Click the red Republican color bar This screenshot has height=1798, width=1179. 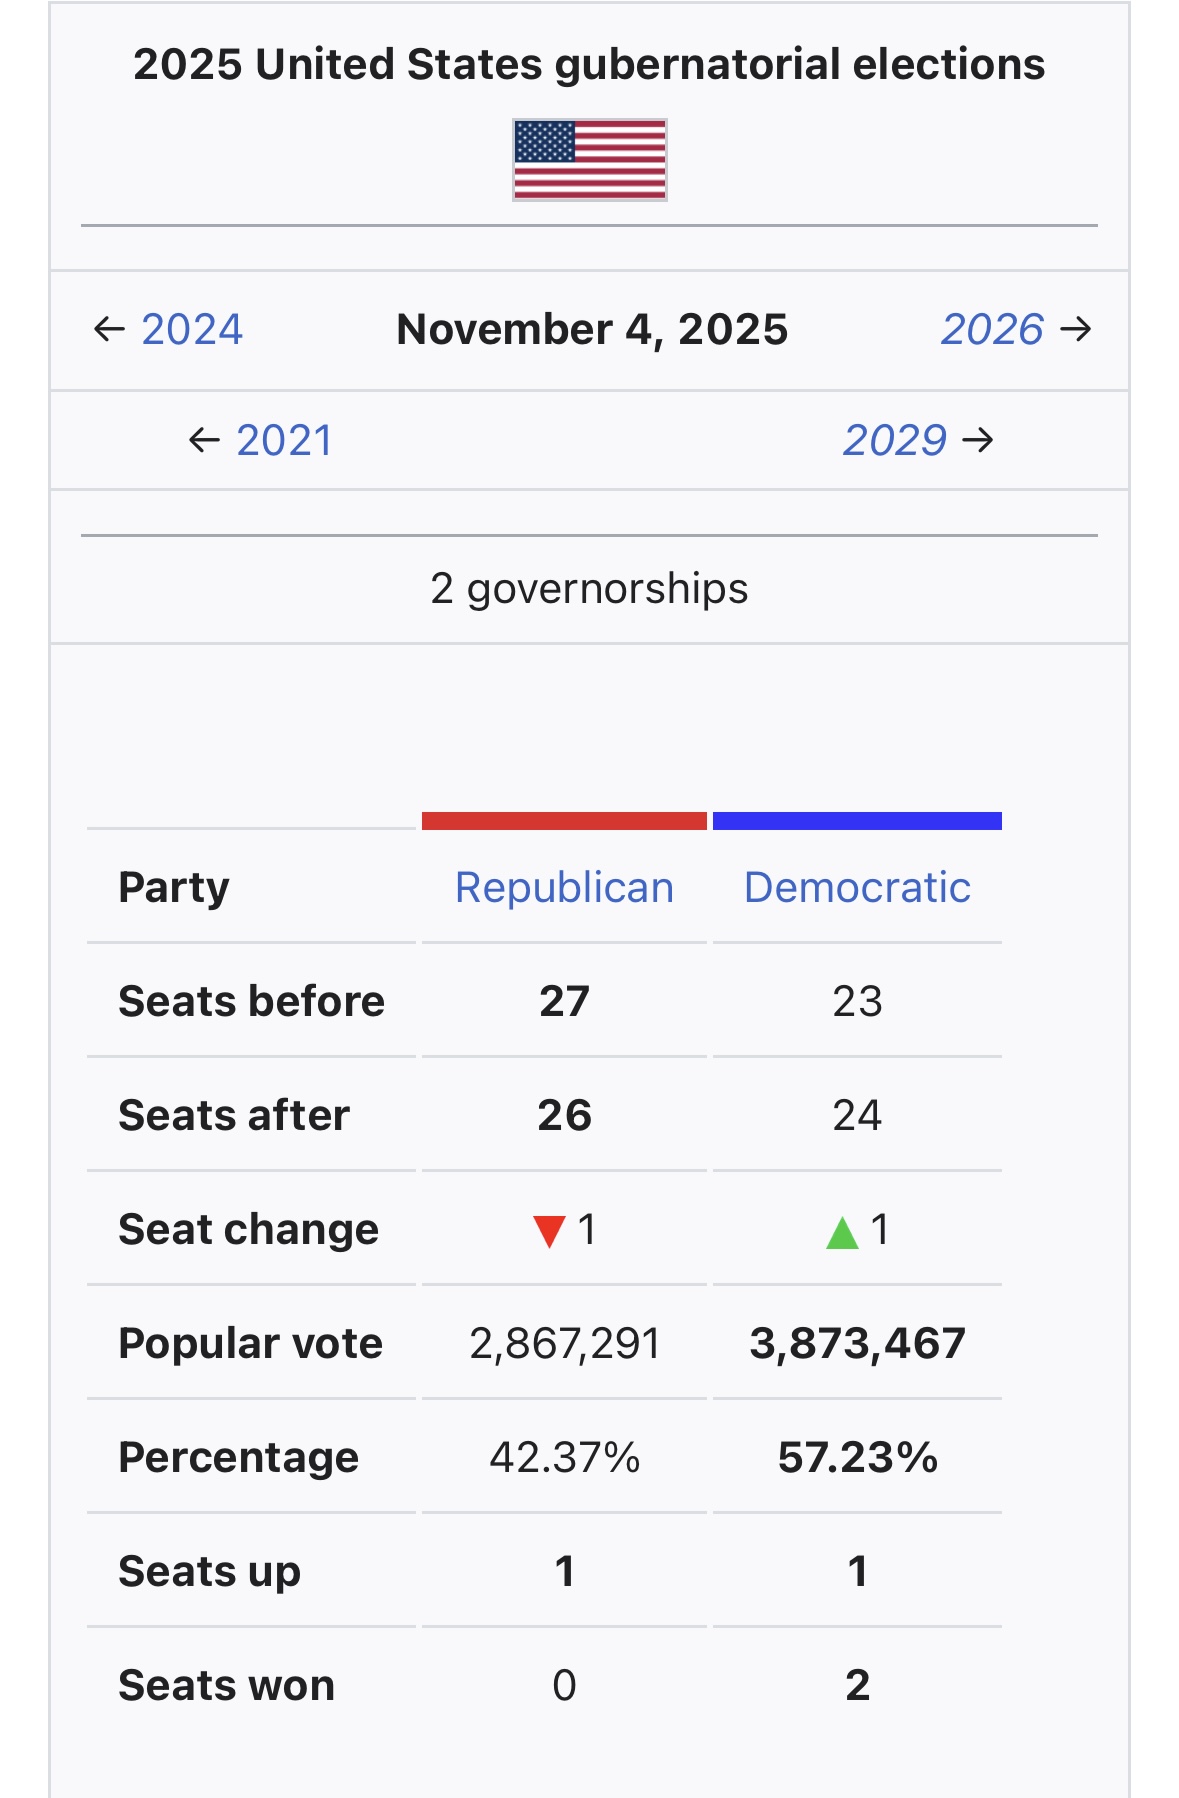point(564,821)
